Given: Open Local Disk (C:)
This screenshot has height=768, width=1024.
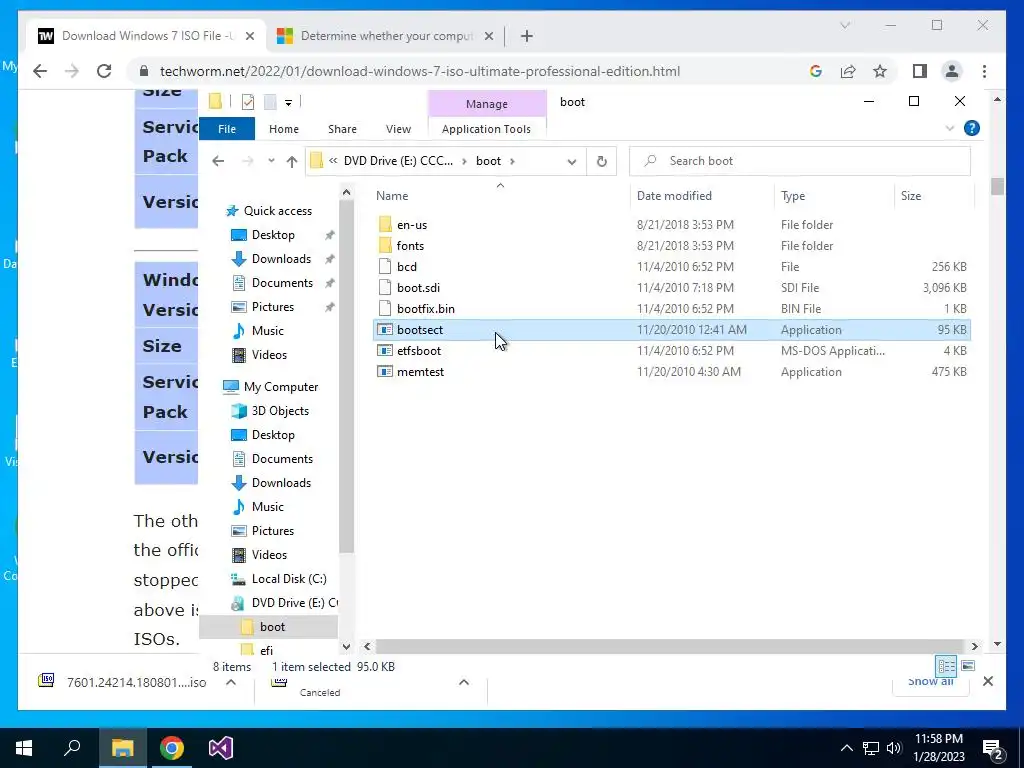Looking at the screenshot, I should coord(289,579).
